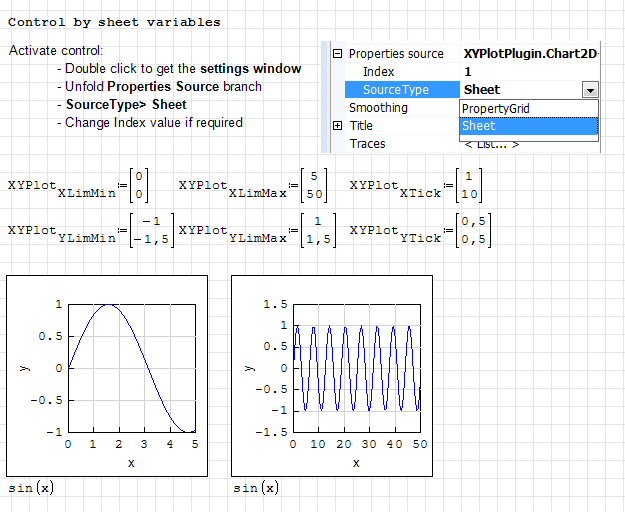Expand the Title property branch

click(x=337, y=126)
